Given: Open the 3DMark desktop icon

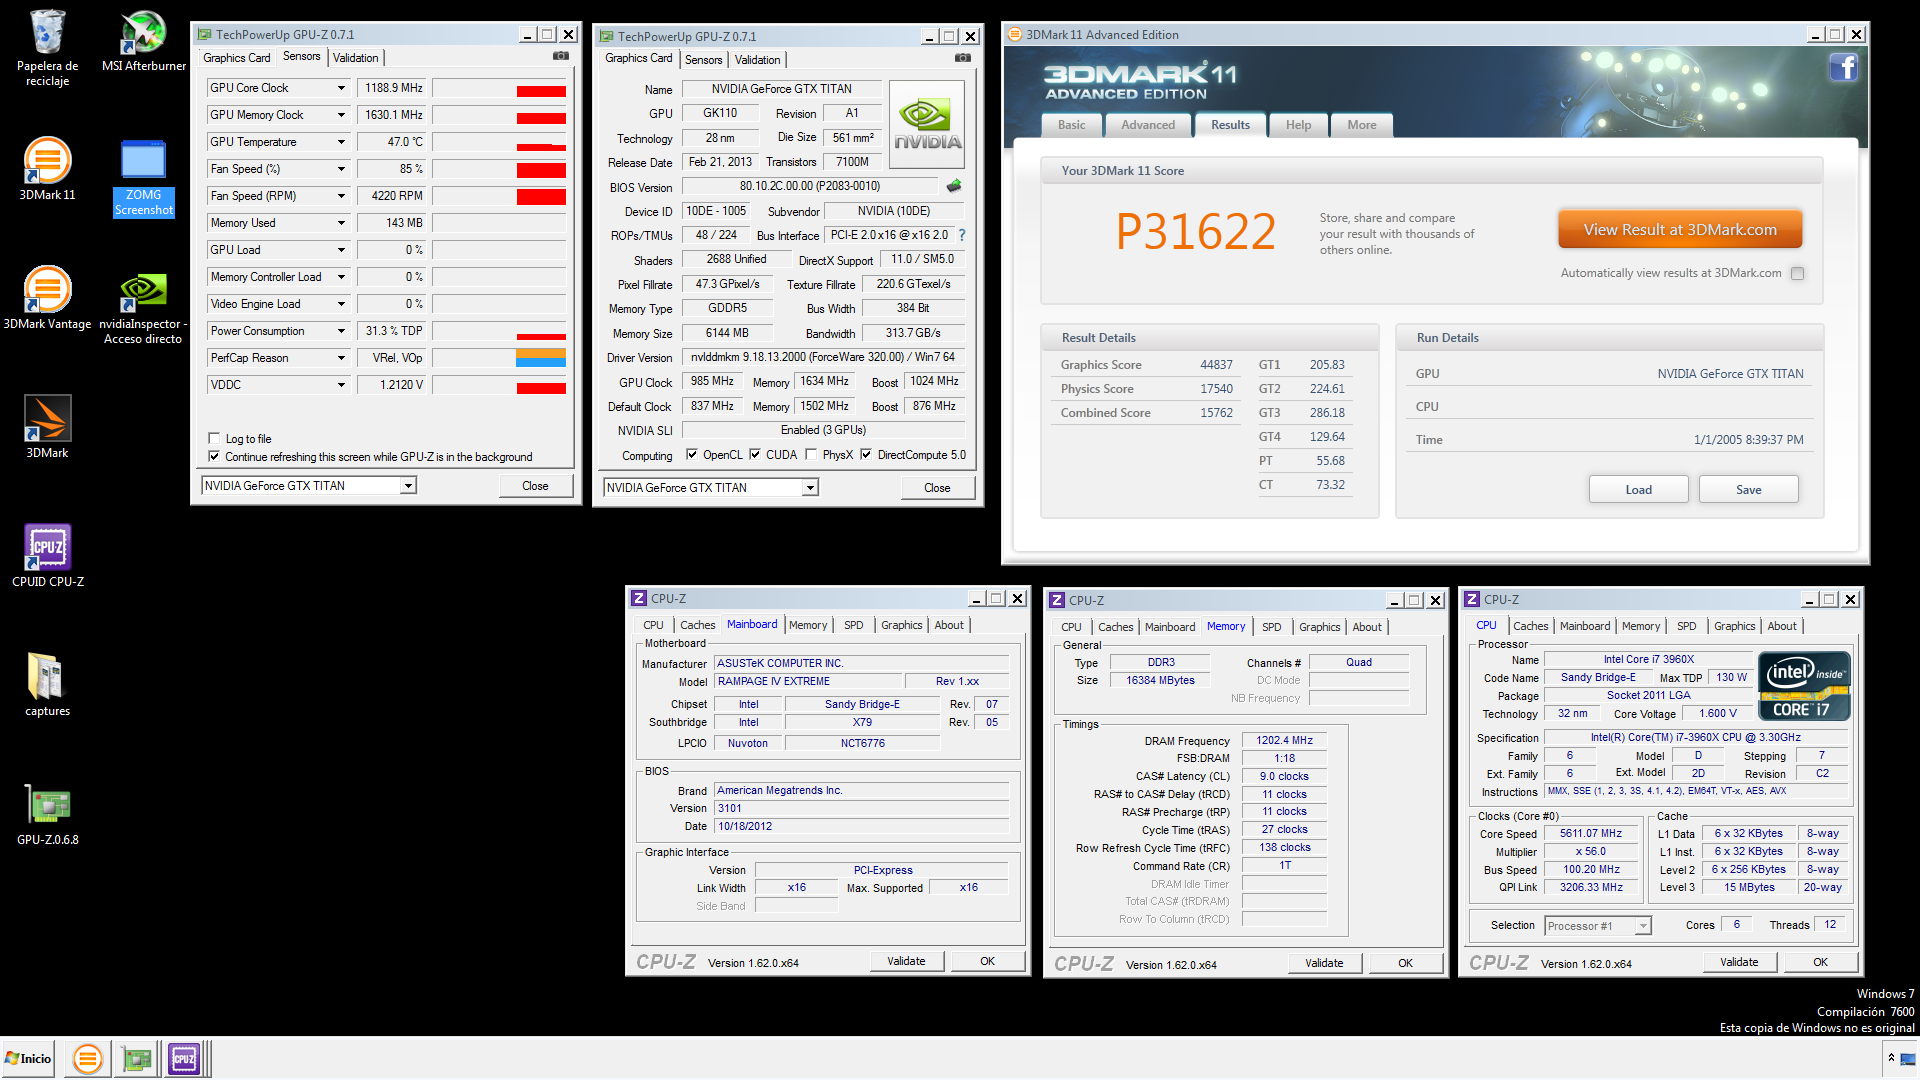Looking at the screenshot, I should (47, 426).
